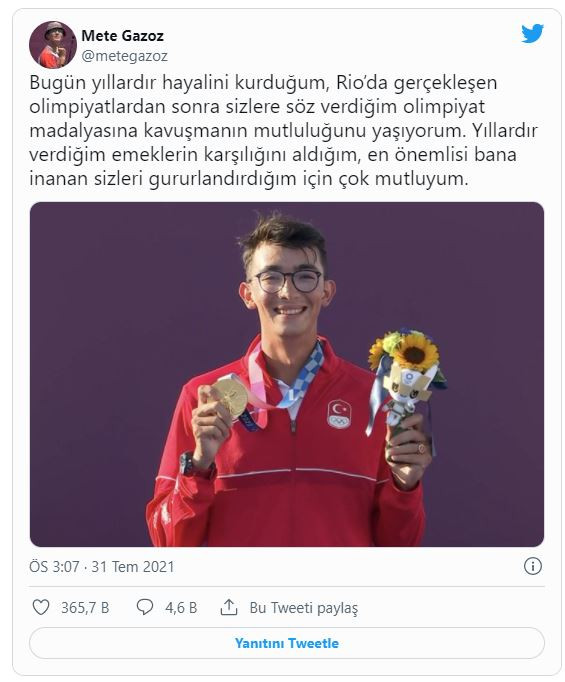The width and height of the screenshot is (565, 682).
Task: Open the tweet timestamp 31 Tem 2021
Action: point(133,567)
